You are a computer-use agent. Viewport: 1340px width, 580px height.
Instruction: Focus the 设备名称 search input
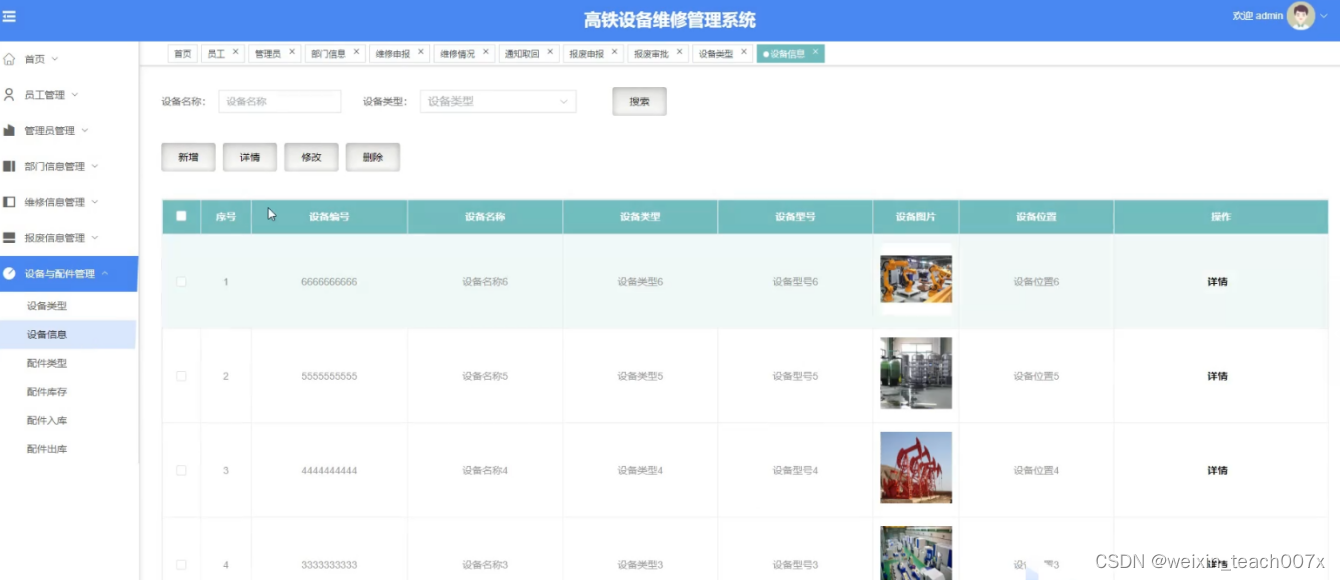(280, 101)
